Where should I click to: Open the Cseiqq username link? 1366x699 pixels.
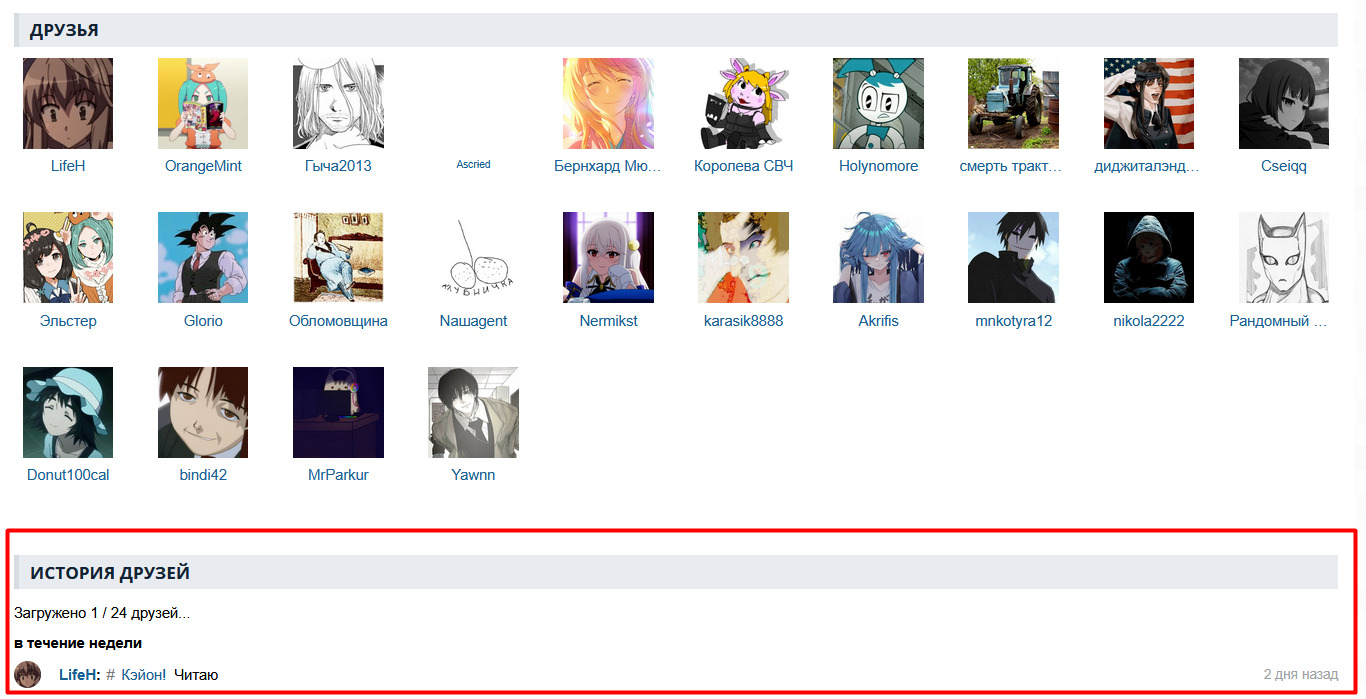click(x=1283, y=166)
